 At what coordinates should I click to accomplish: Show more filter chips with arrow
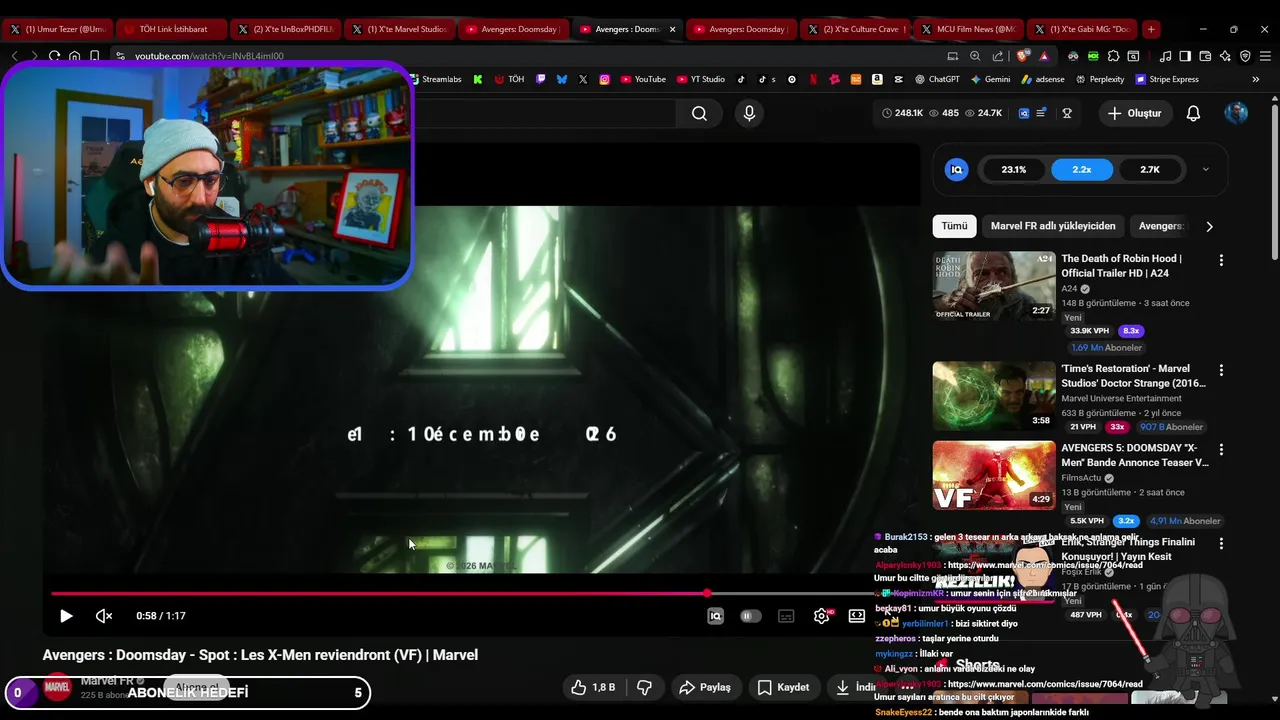click(x=1209, y=226)
